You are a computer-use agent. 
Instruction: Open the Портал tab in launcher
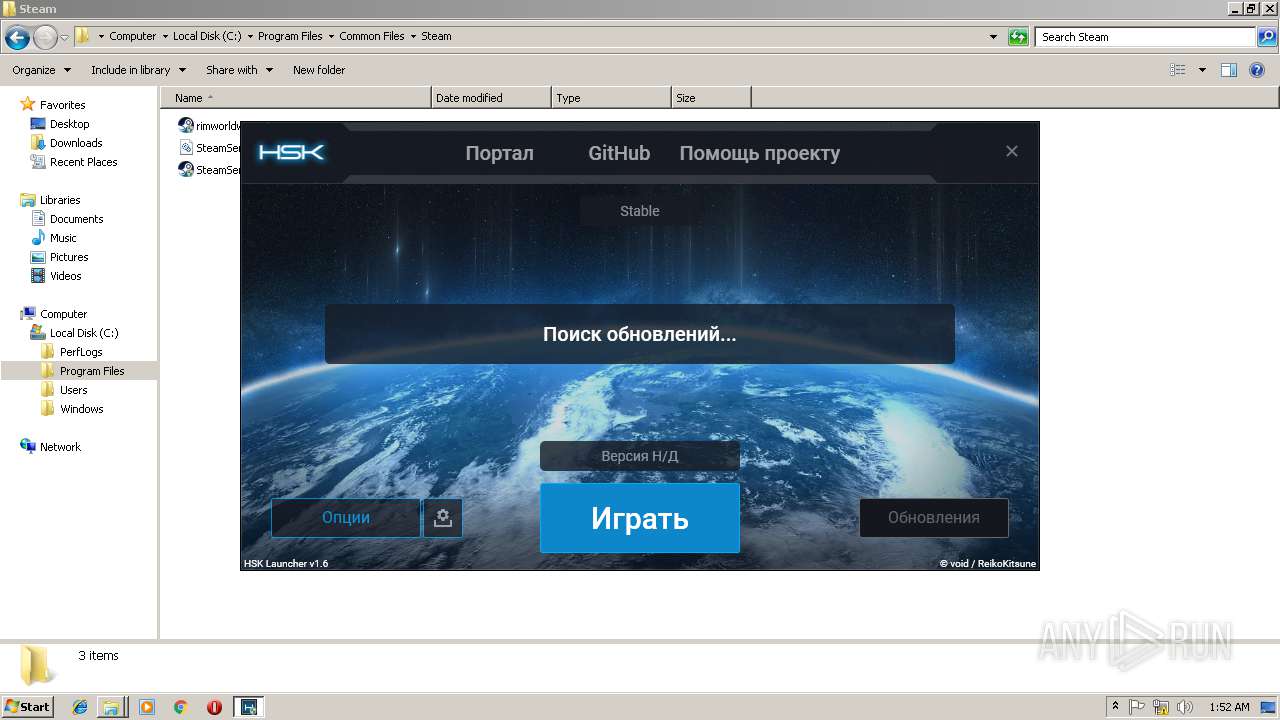499,153
